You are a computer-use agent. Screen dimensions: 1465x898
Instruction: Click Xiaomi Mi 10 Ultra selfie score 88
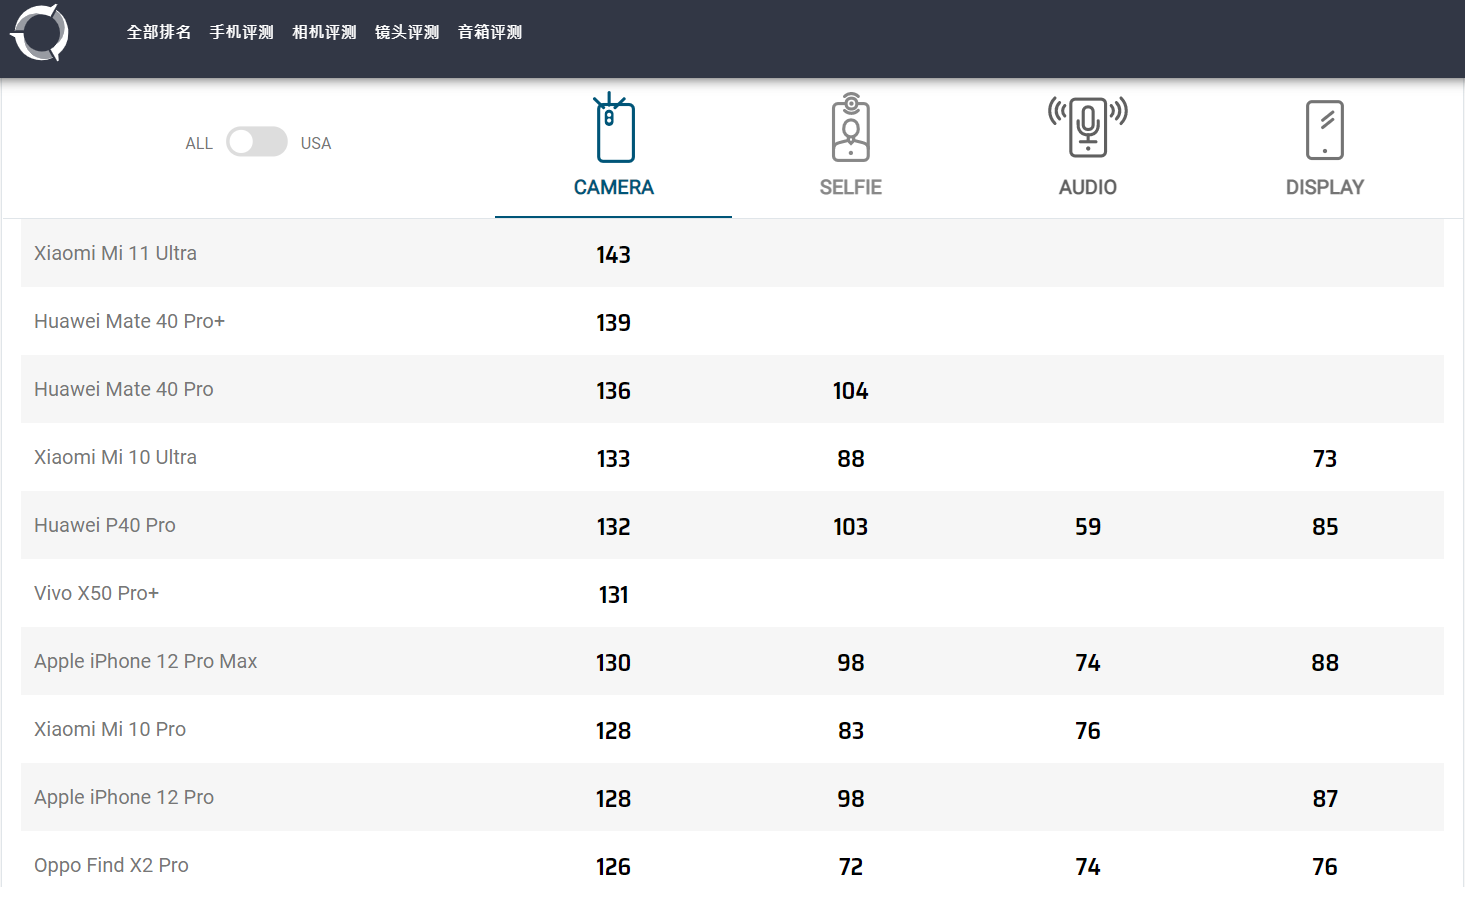tap(851, 459)
